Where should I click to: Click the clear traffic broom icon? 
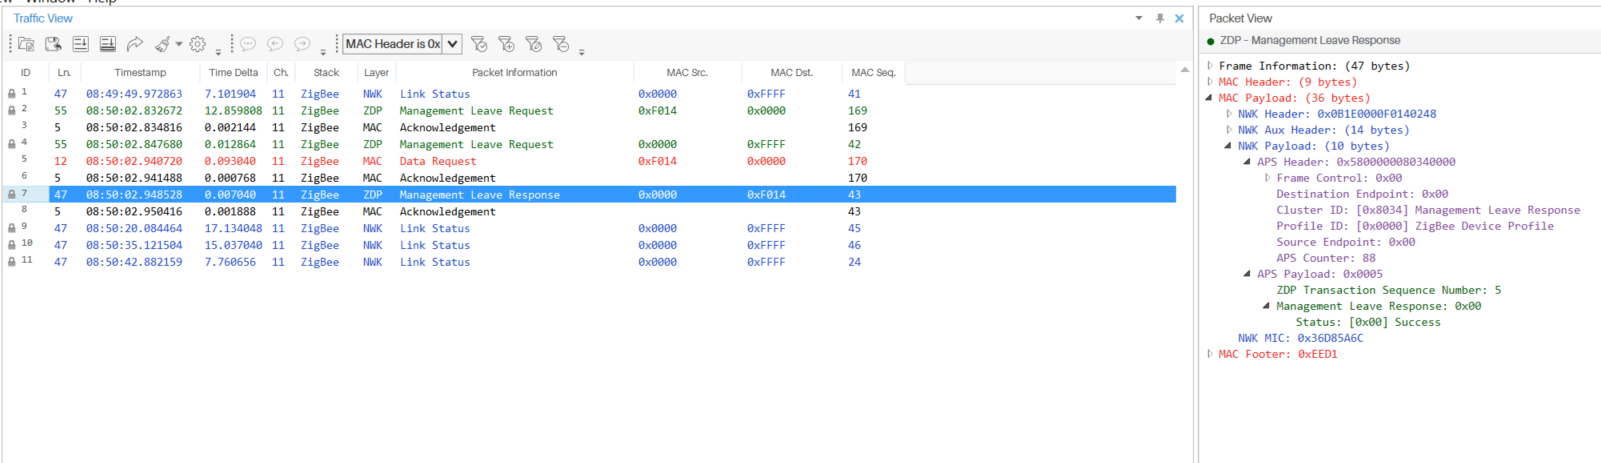click(x=162, y=44)
